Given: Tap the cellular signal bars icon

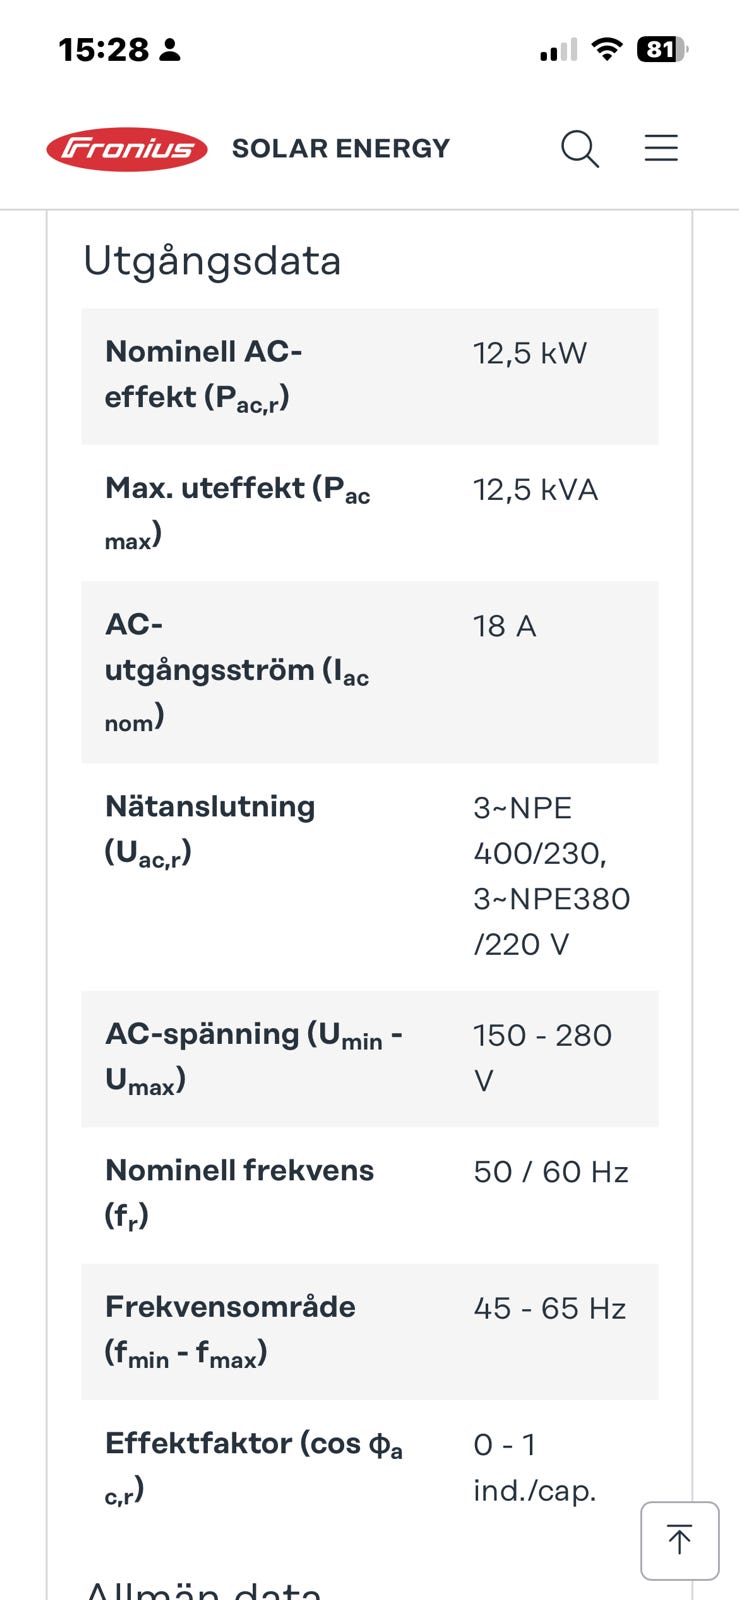Looking at the screenshot, I should [558, 50].
